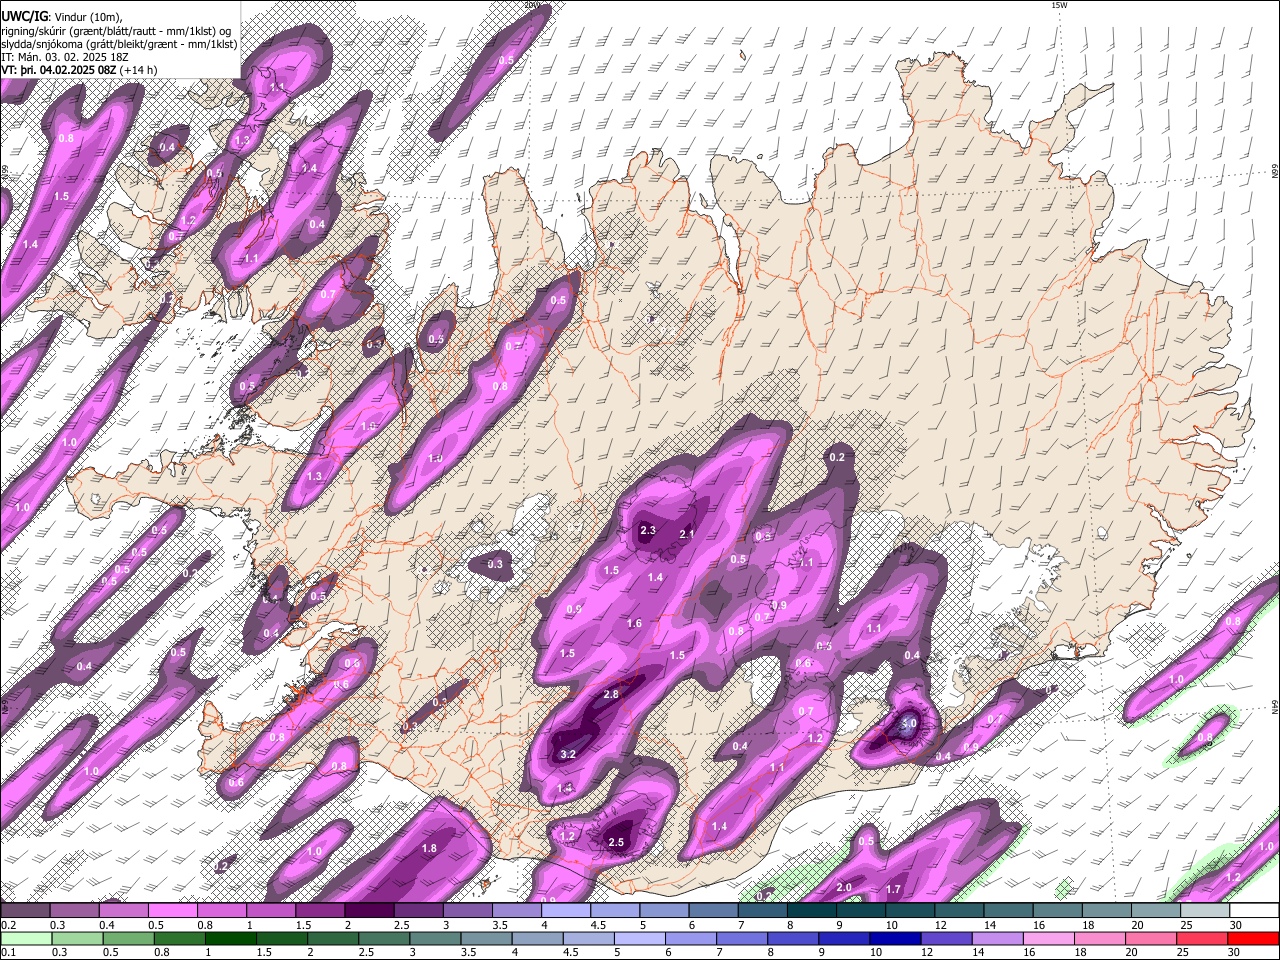Click the 3.2 precipitation label on the map

coord(567,755)
